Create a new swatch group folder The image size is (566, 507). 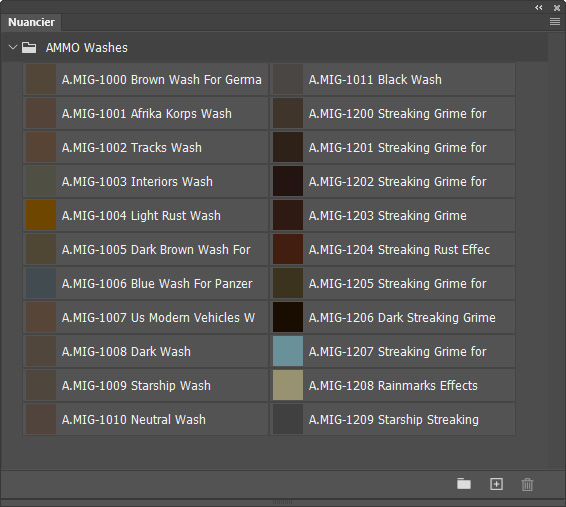coord(464,484)
